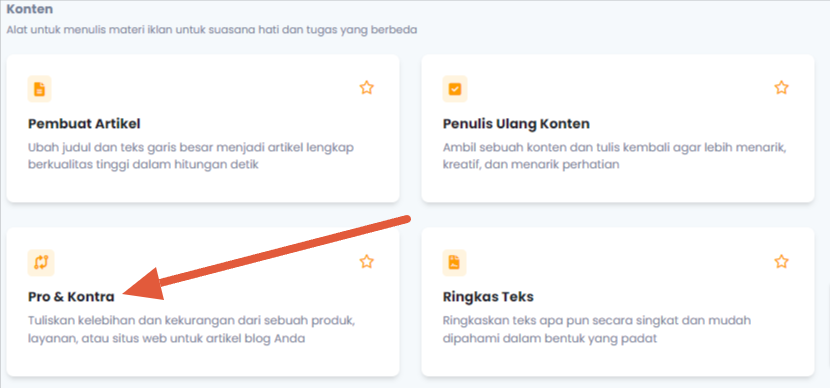Toggle the favorite star on Pro & Kontra
830x388 pixels.
(367, 261)
